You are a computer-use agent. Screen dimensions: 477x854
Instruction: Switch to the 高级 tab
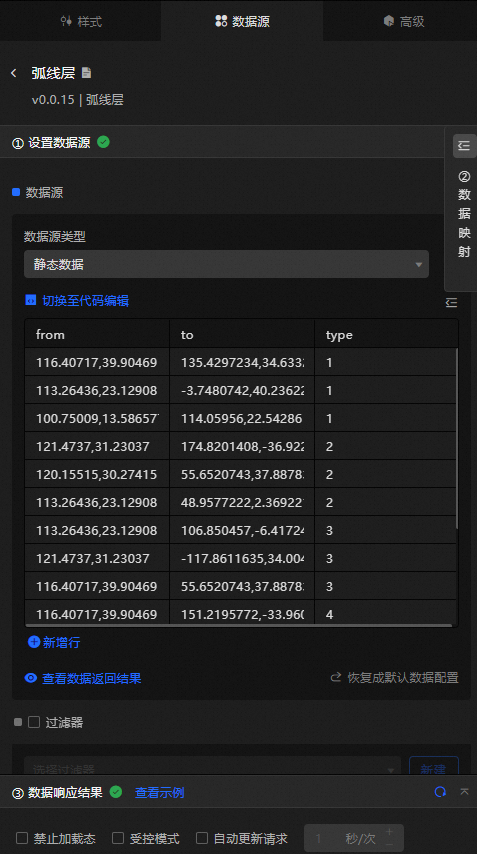click(403, 21)
